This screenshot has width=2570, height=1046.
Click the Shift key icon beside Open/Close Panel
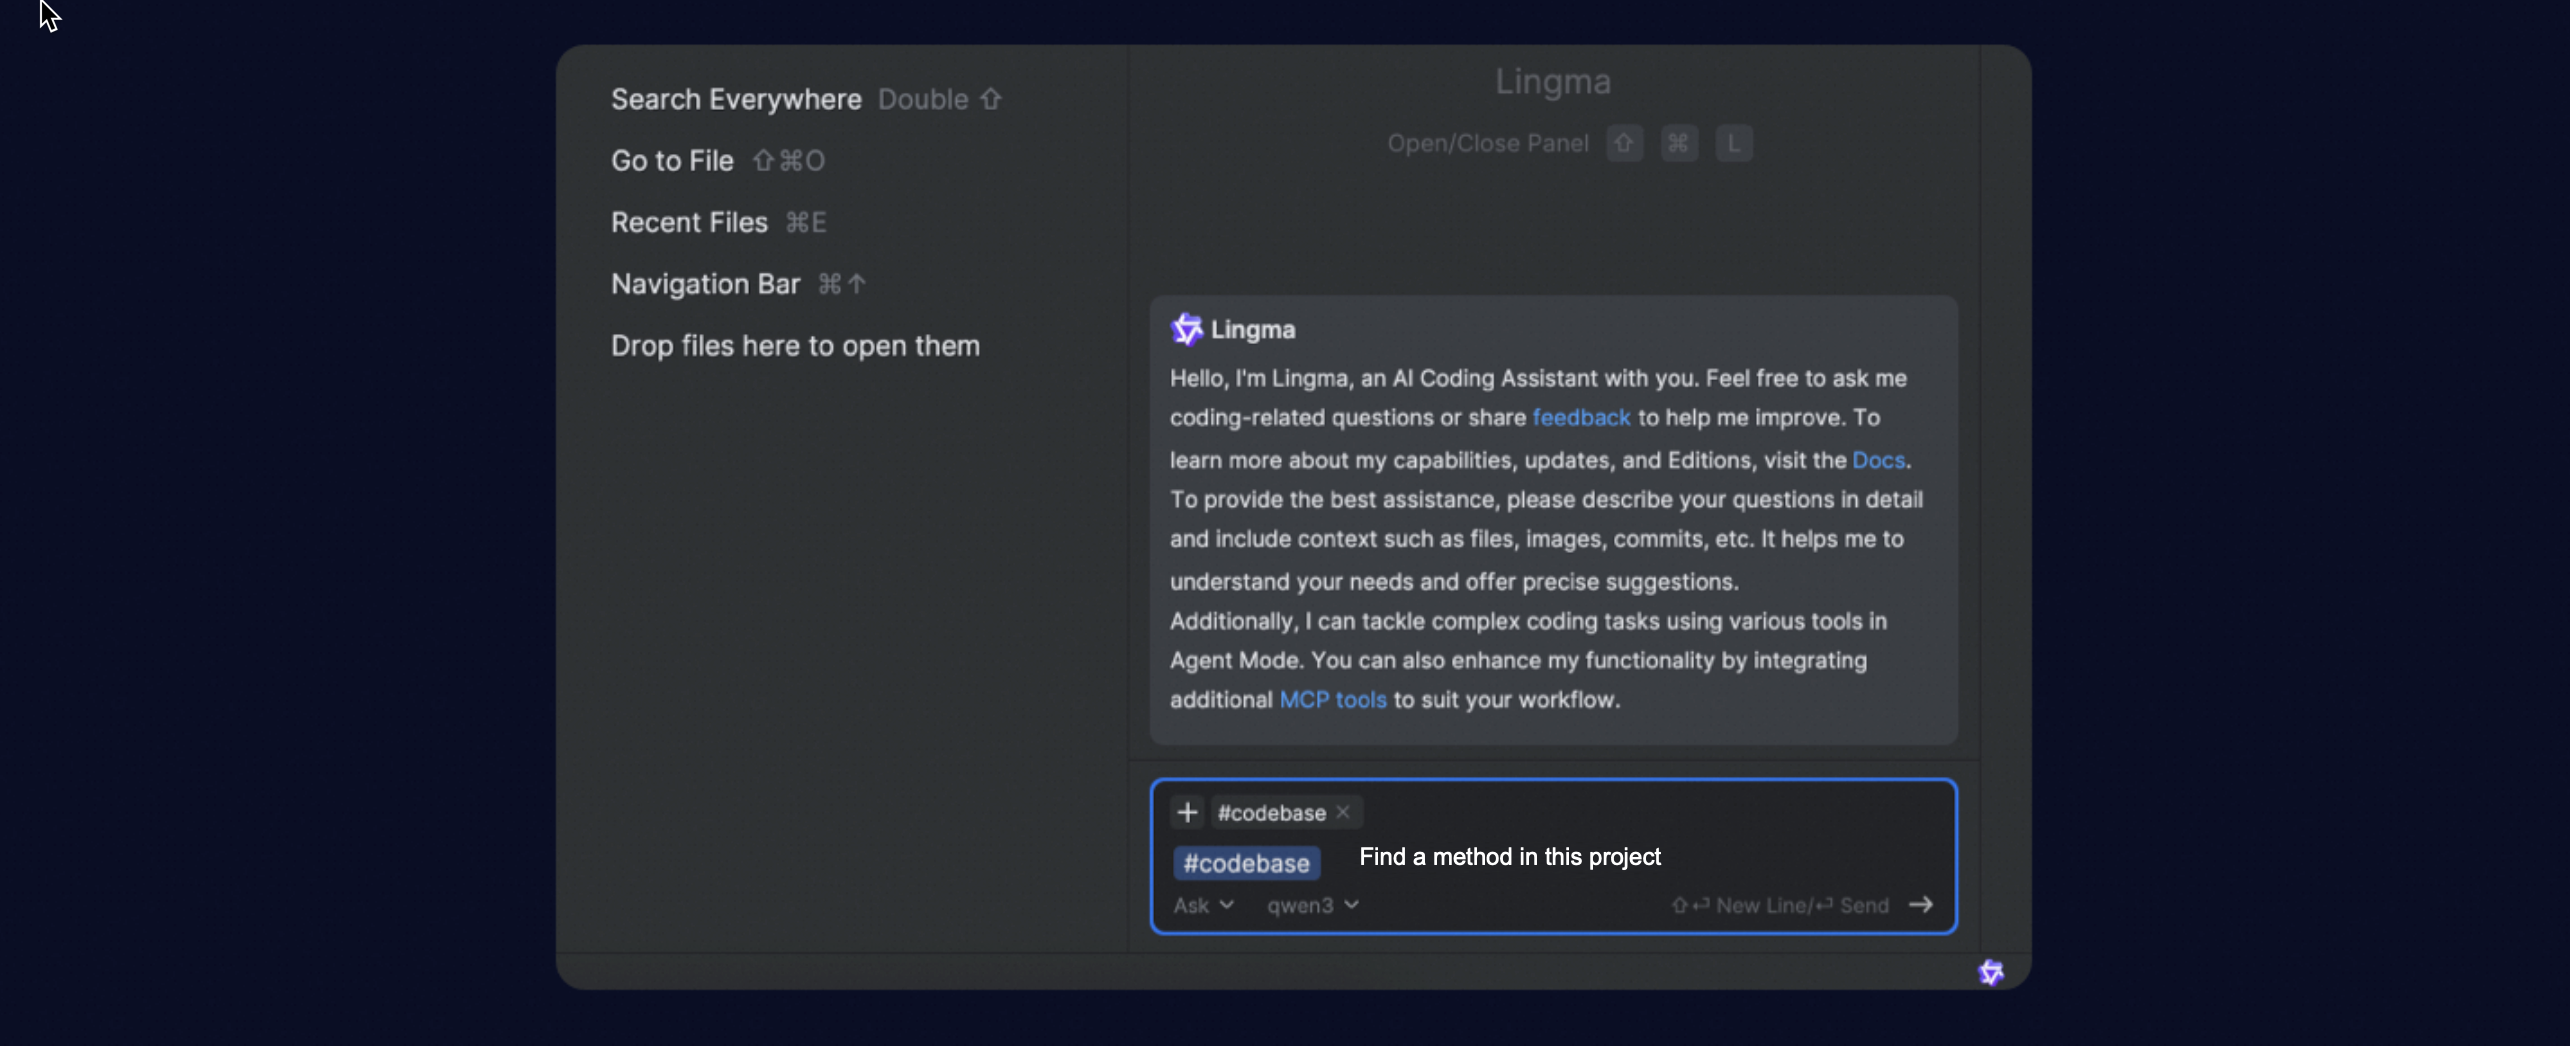pyautogui.click(x=1625, y=143)
